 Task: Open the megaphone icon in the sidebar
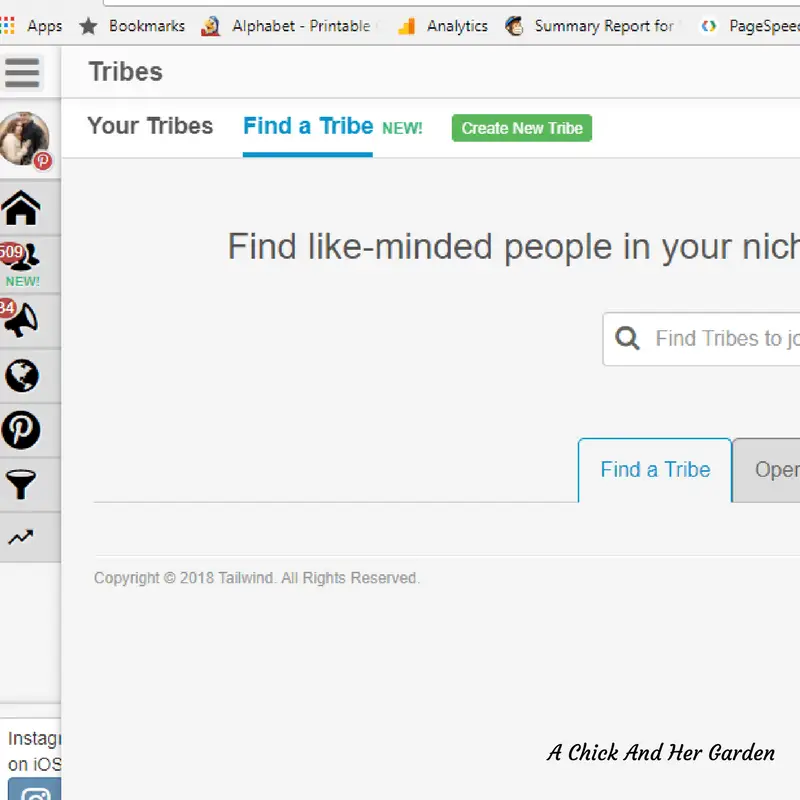tap(20, 320)
